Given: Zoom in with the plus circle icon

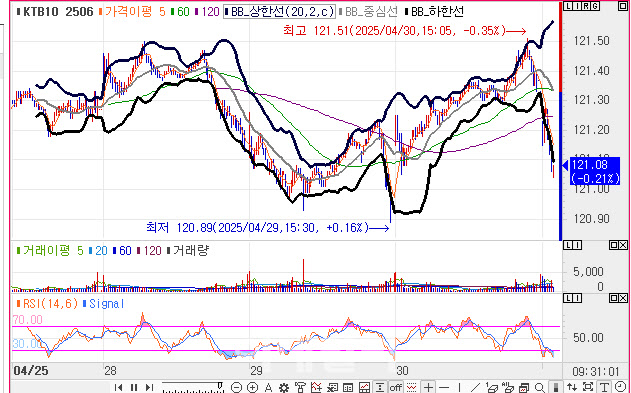Looking at the screenshot, I should 252,387.
